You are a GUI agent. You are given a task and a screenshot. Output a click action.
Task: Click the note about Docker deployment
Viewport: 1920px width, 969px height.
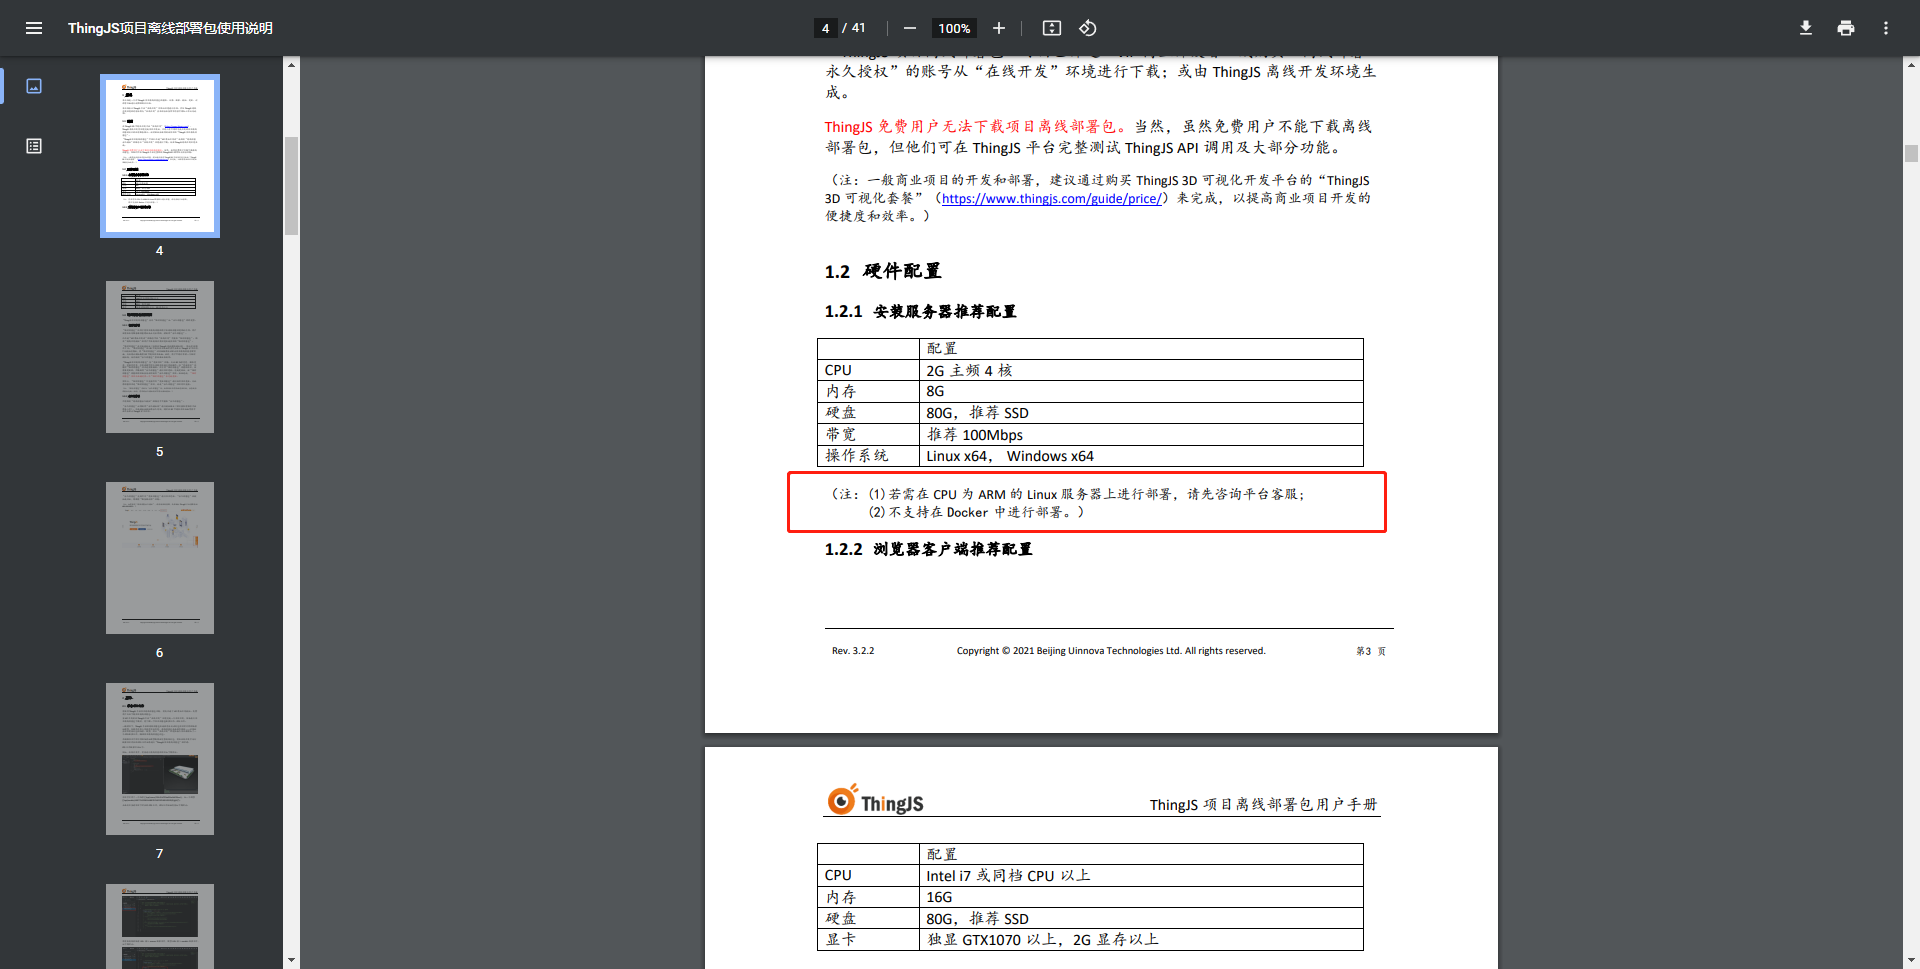tap(976, 512)
